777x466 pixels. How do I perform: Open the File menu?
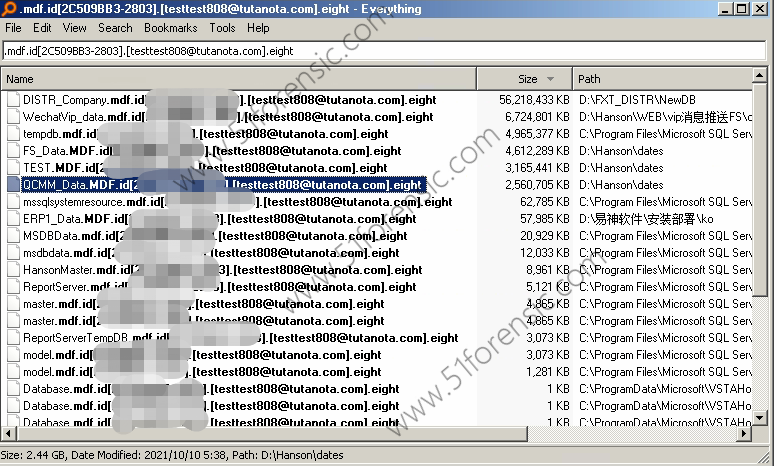pos(14,28)
